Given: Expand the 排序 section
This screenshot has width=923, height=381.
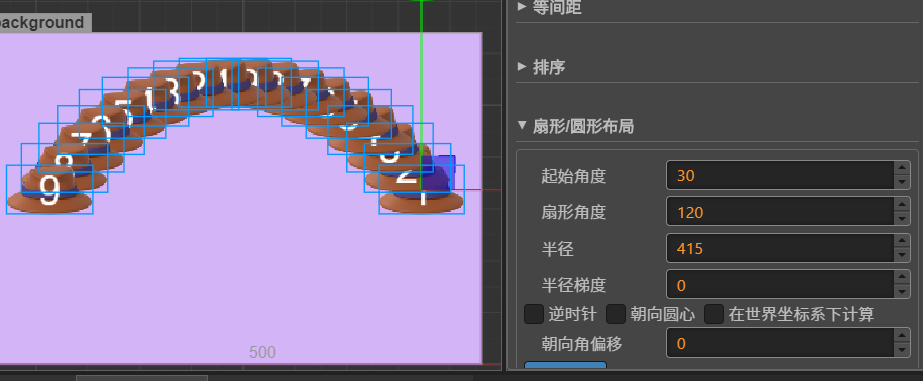Looking at the screenshot, I should click(542, 67).
